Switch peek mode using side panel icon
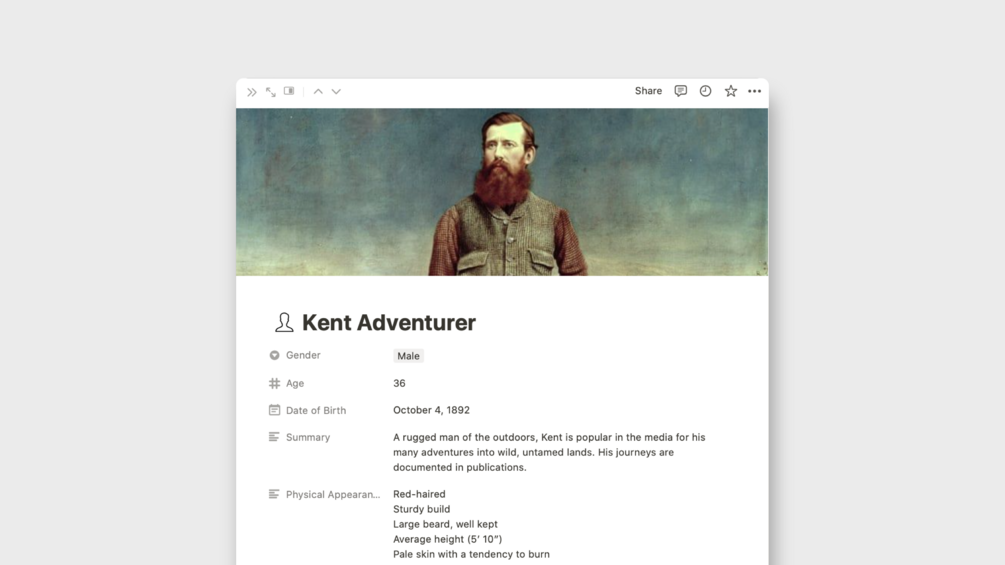Screen dimensions: 1005x565 point(289,91)
